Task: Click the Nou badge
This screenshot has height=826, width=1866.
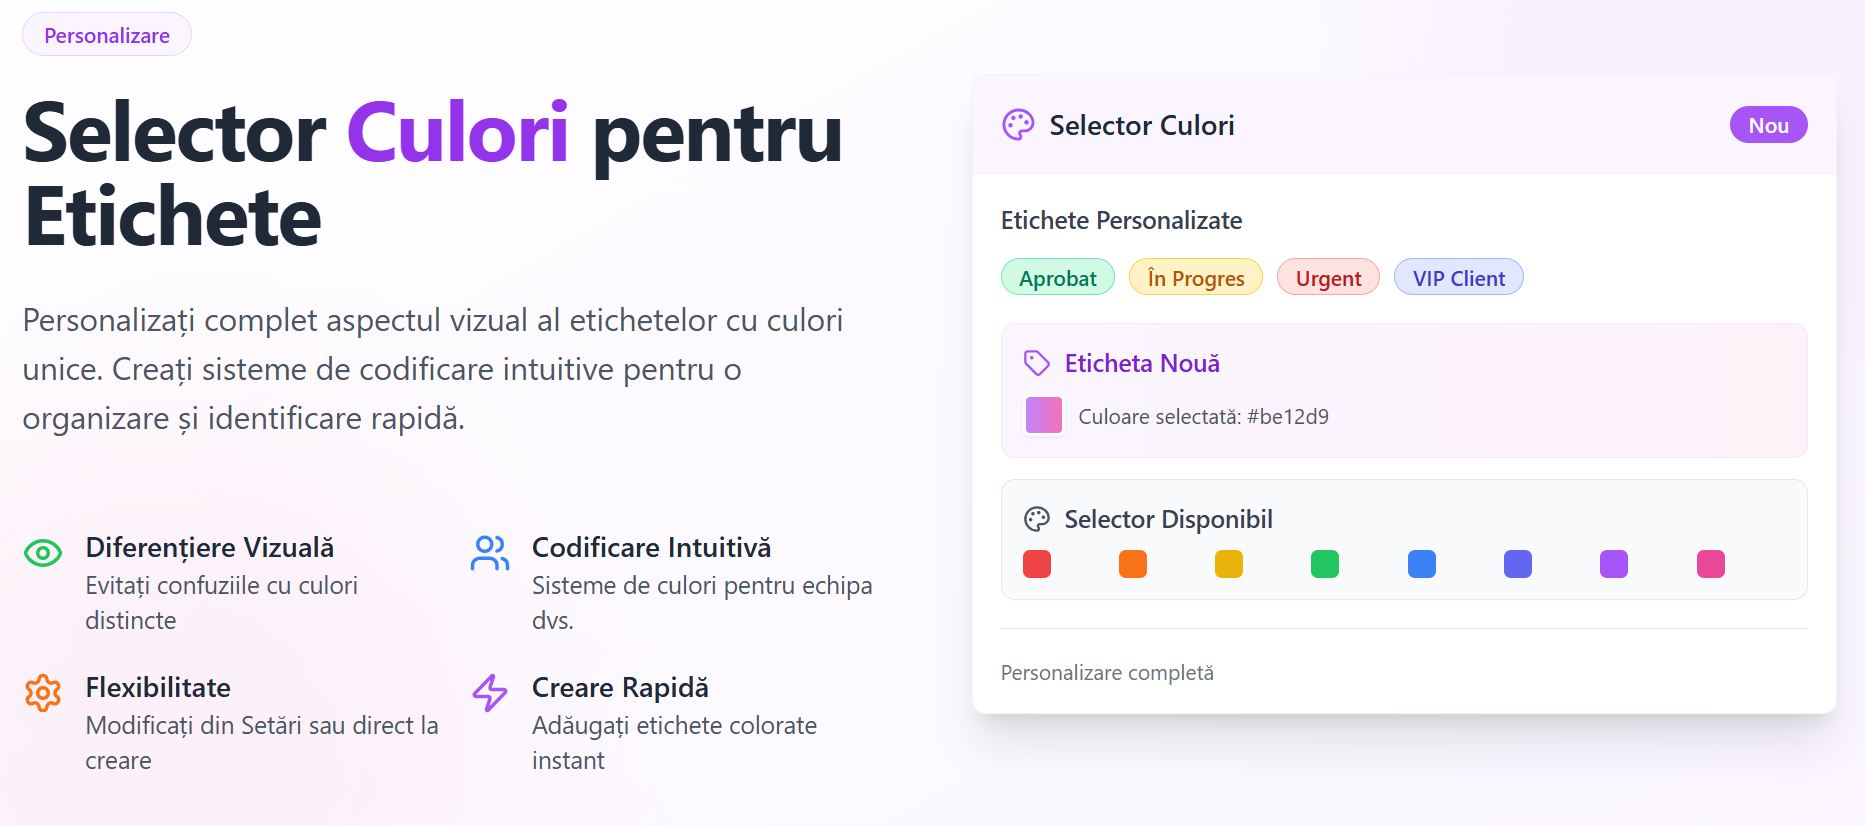Action: coord(1769,125)
